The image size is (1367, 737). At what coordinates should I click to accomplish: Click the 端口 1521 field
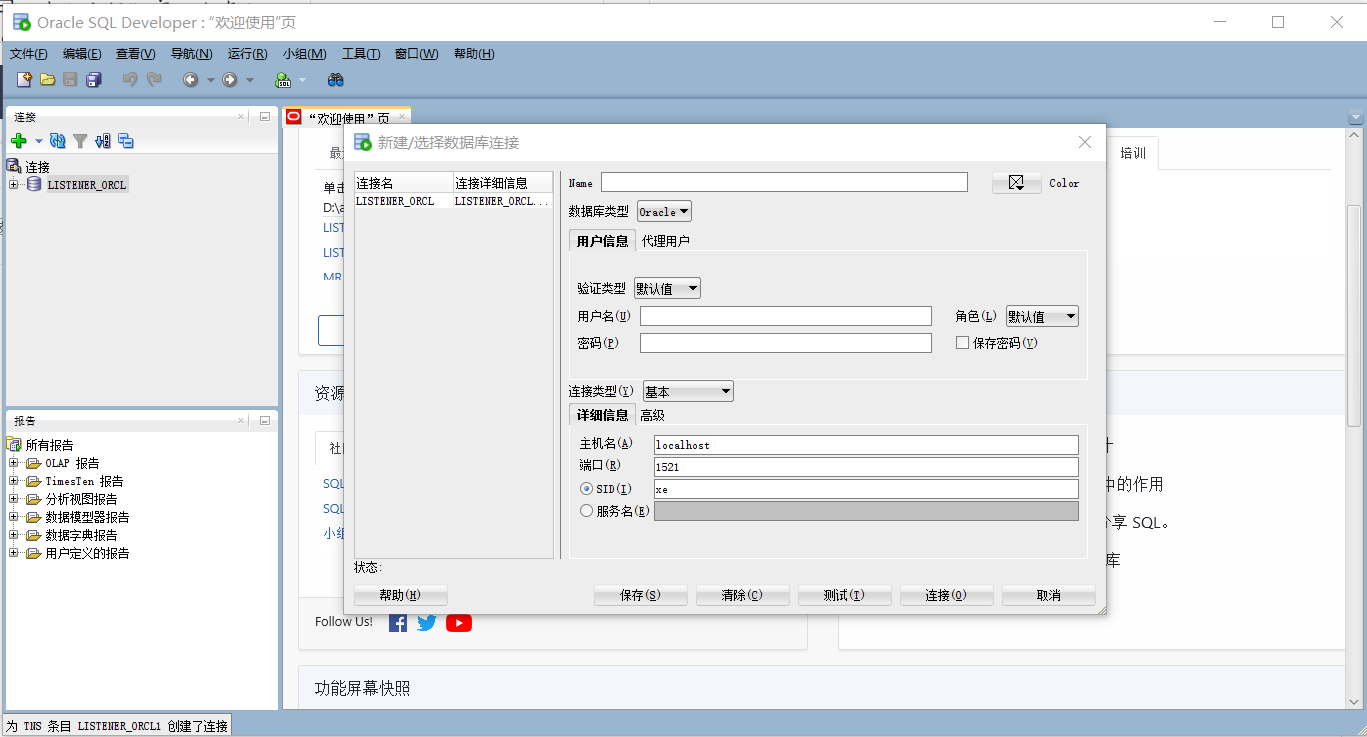point(866,467)
